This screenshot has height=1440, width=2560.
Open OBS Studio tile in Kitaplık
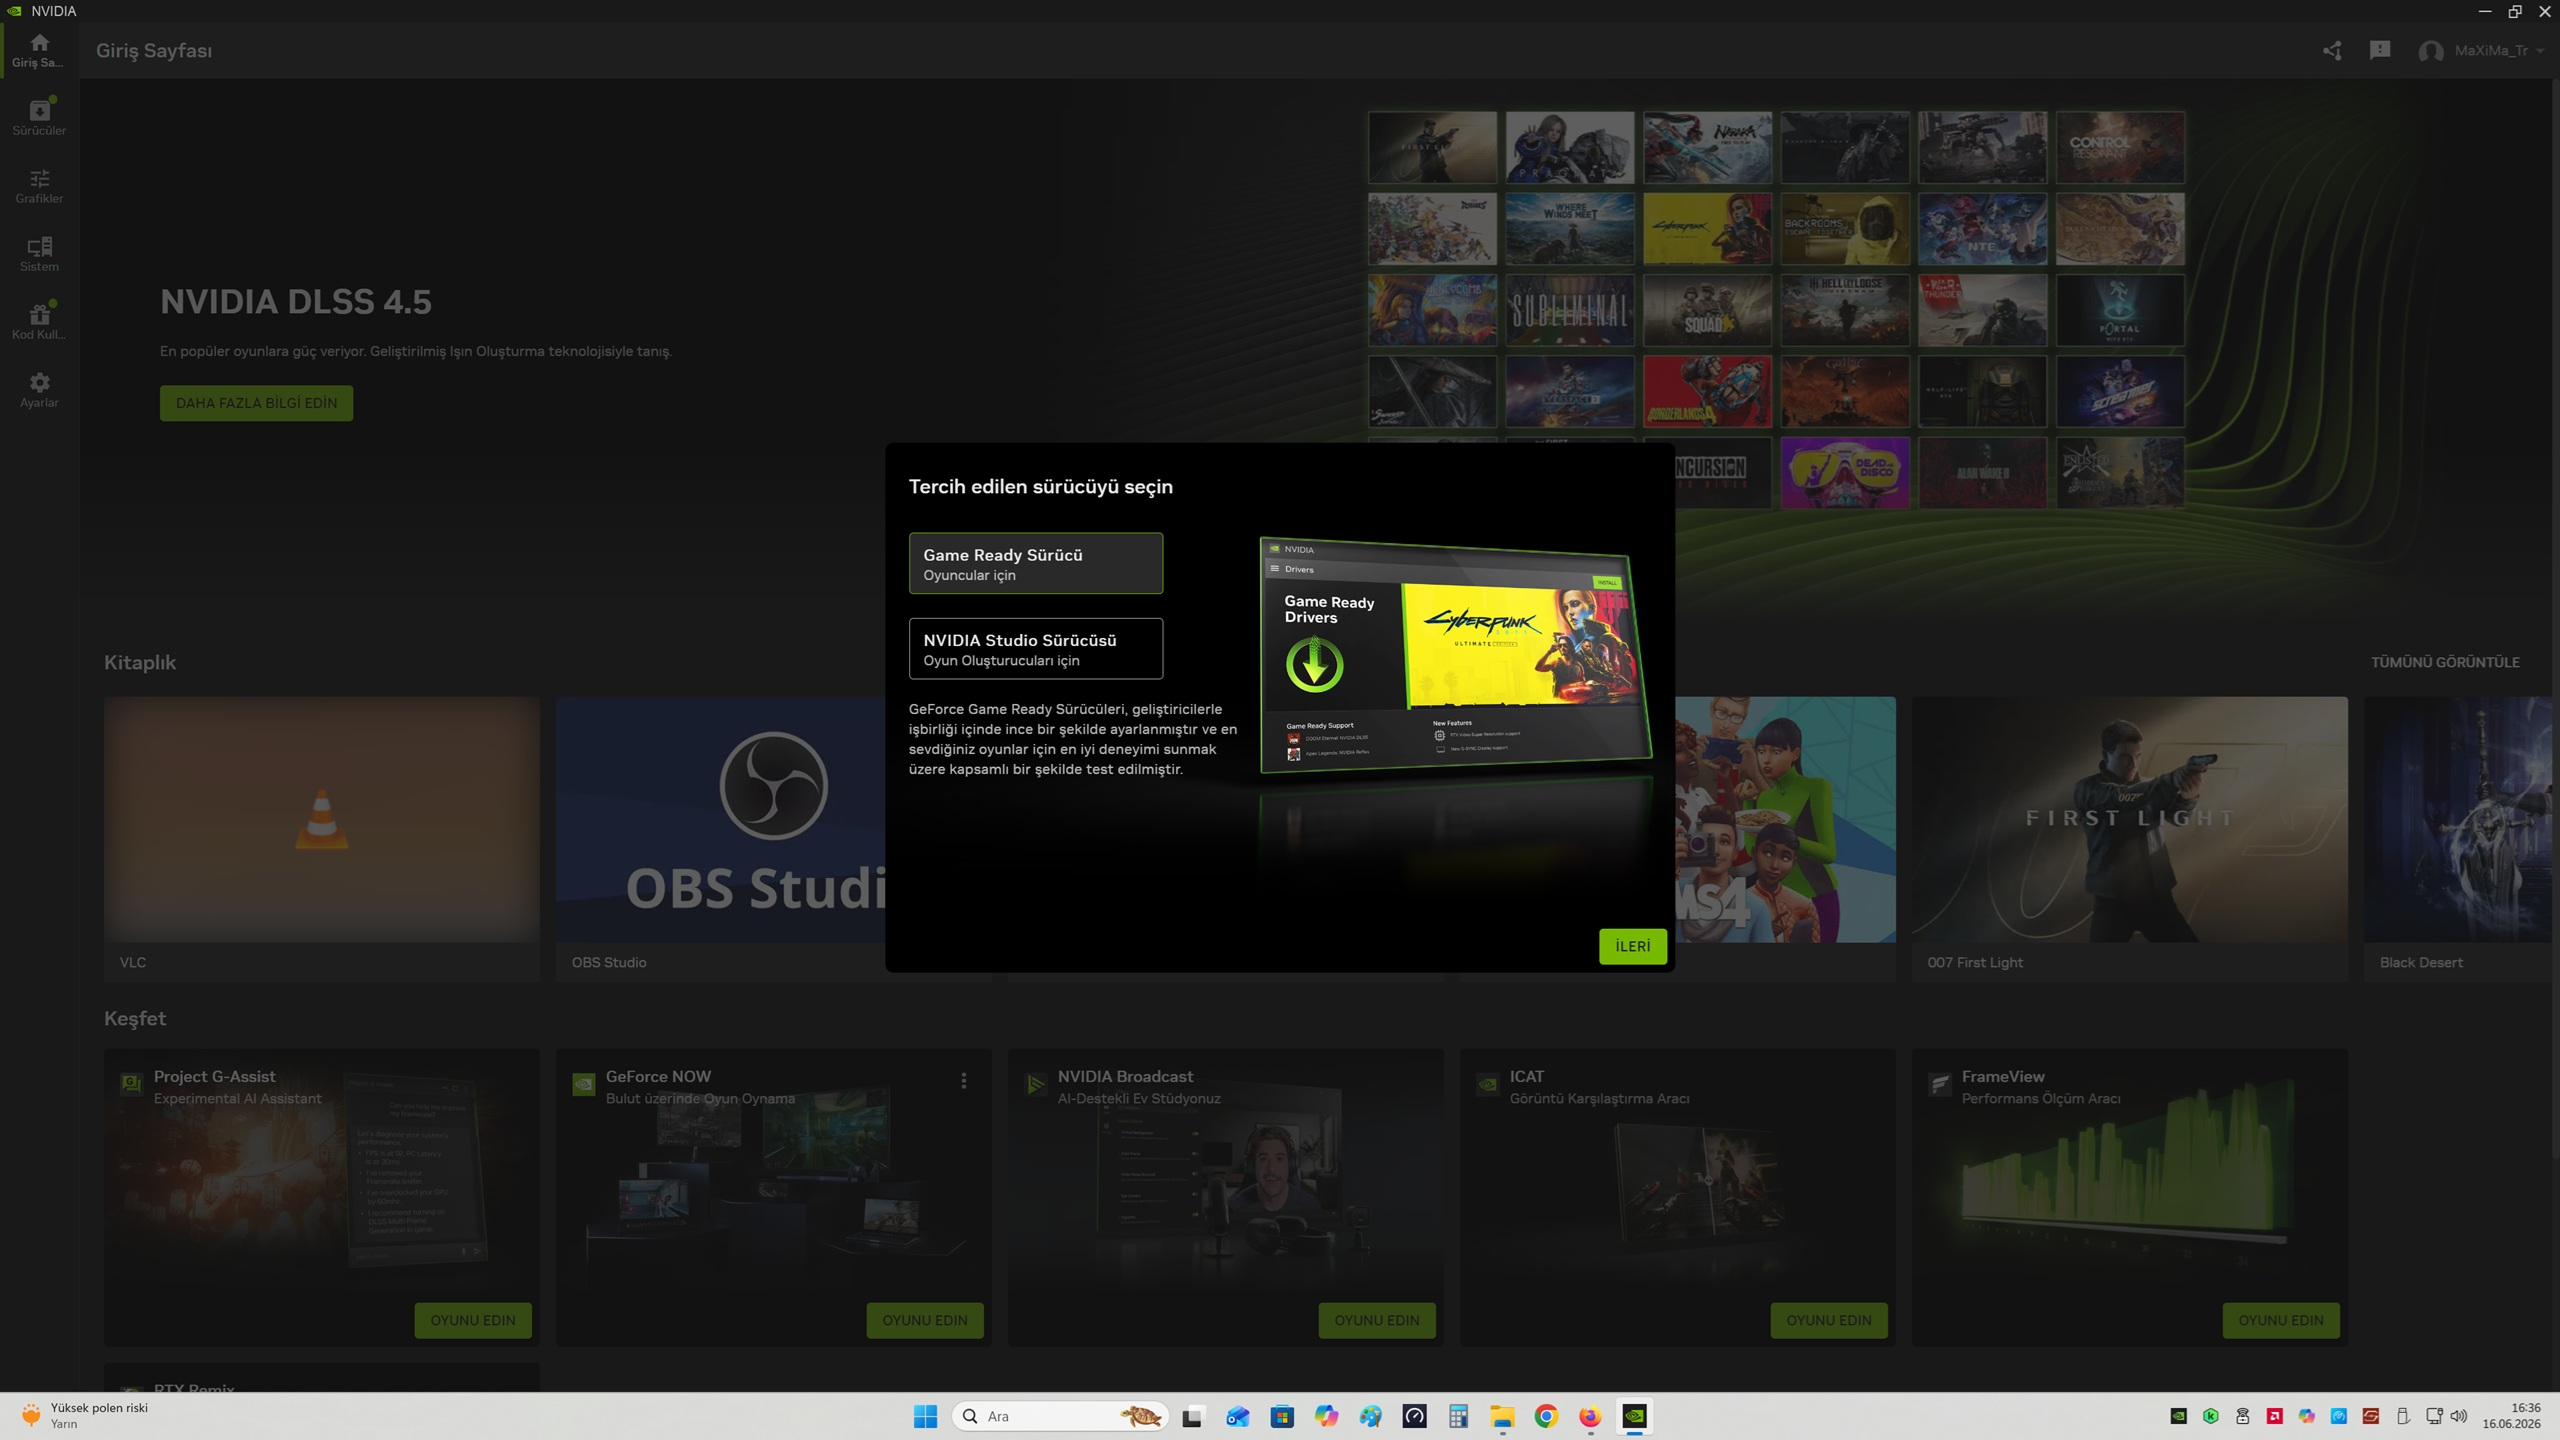720,838
